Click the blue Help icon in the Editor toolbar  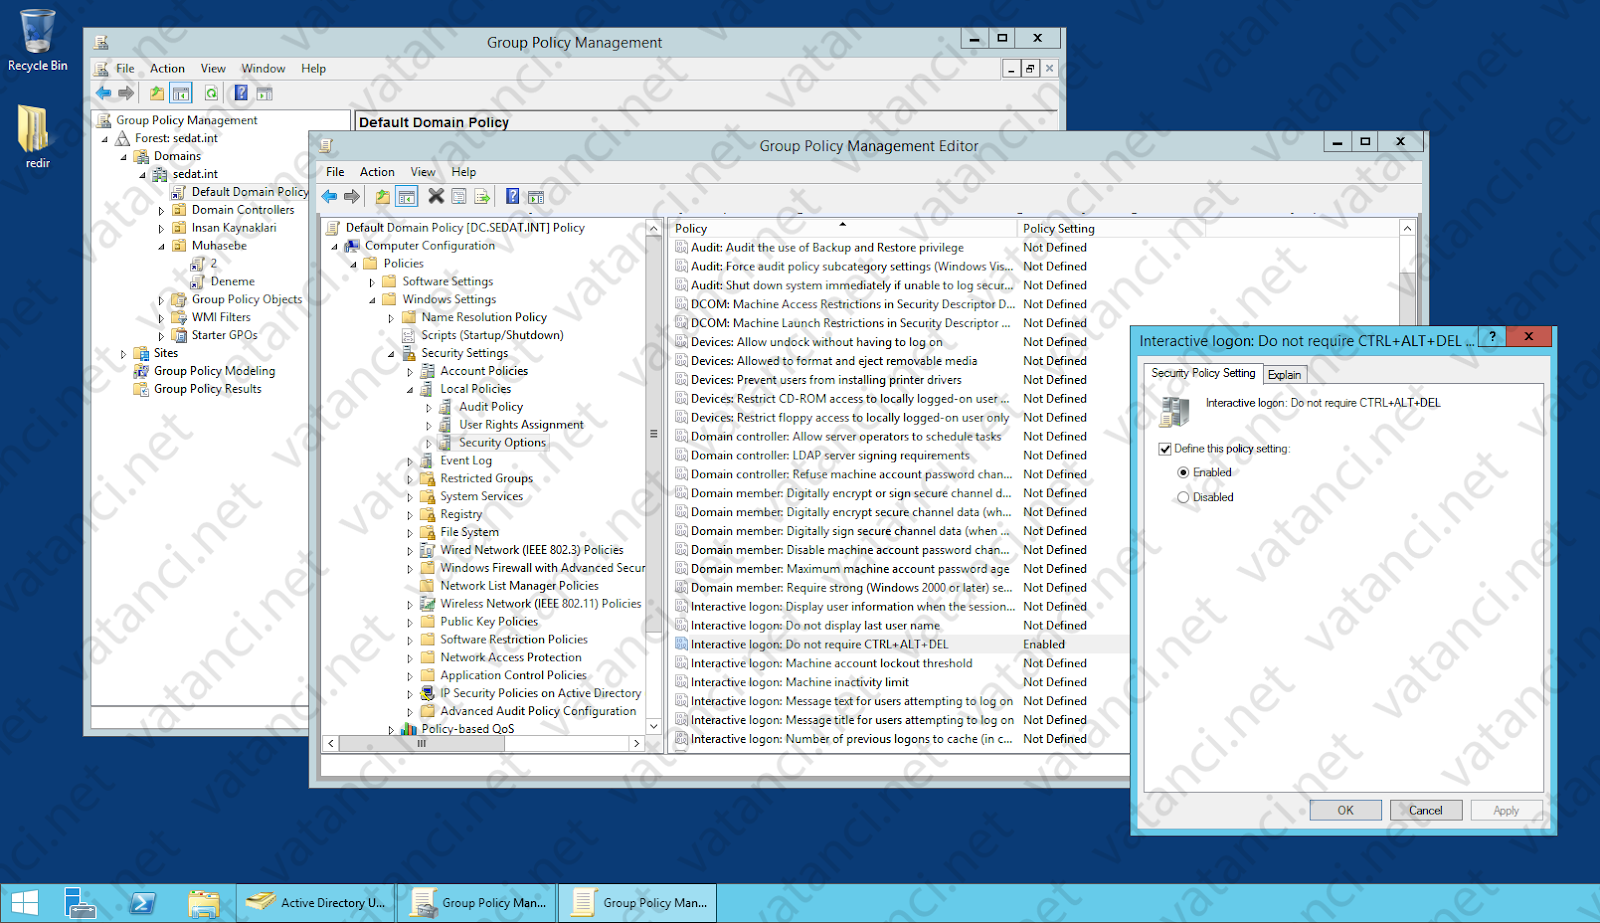(512, 196)
